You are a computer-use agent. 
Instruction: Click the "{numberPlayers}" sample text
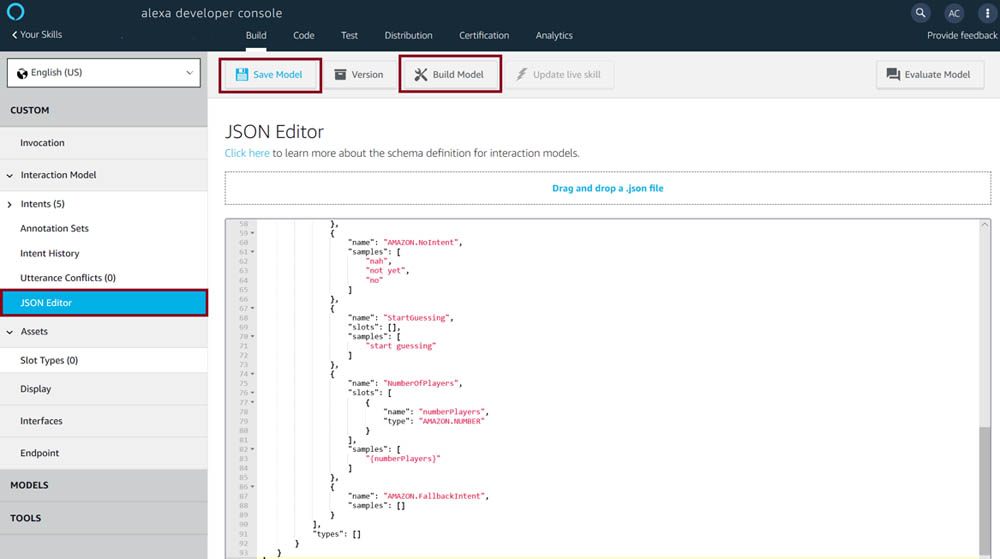click(403, 459)
